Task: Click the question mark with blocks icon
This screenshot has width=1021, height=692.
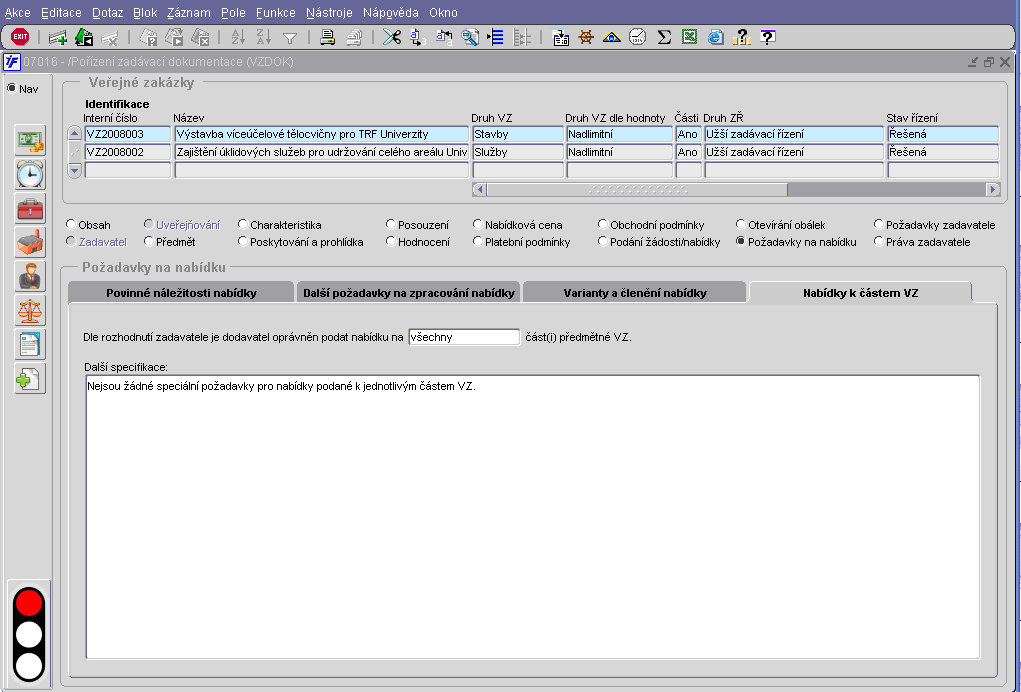Action: click(742, 38)
